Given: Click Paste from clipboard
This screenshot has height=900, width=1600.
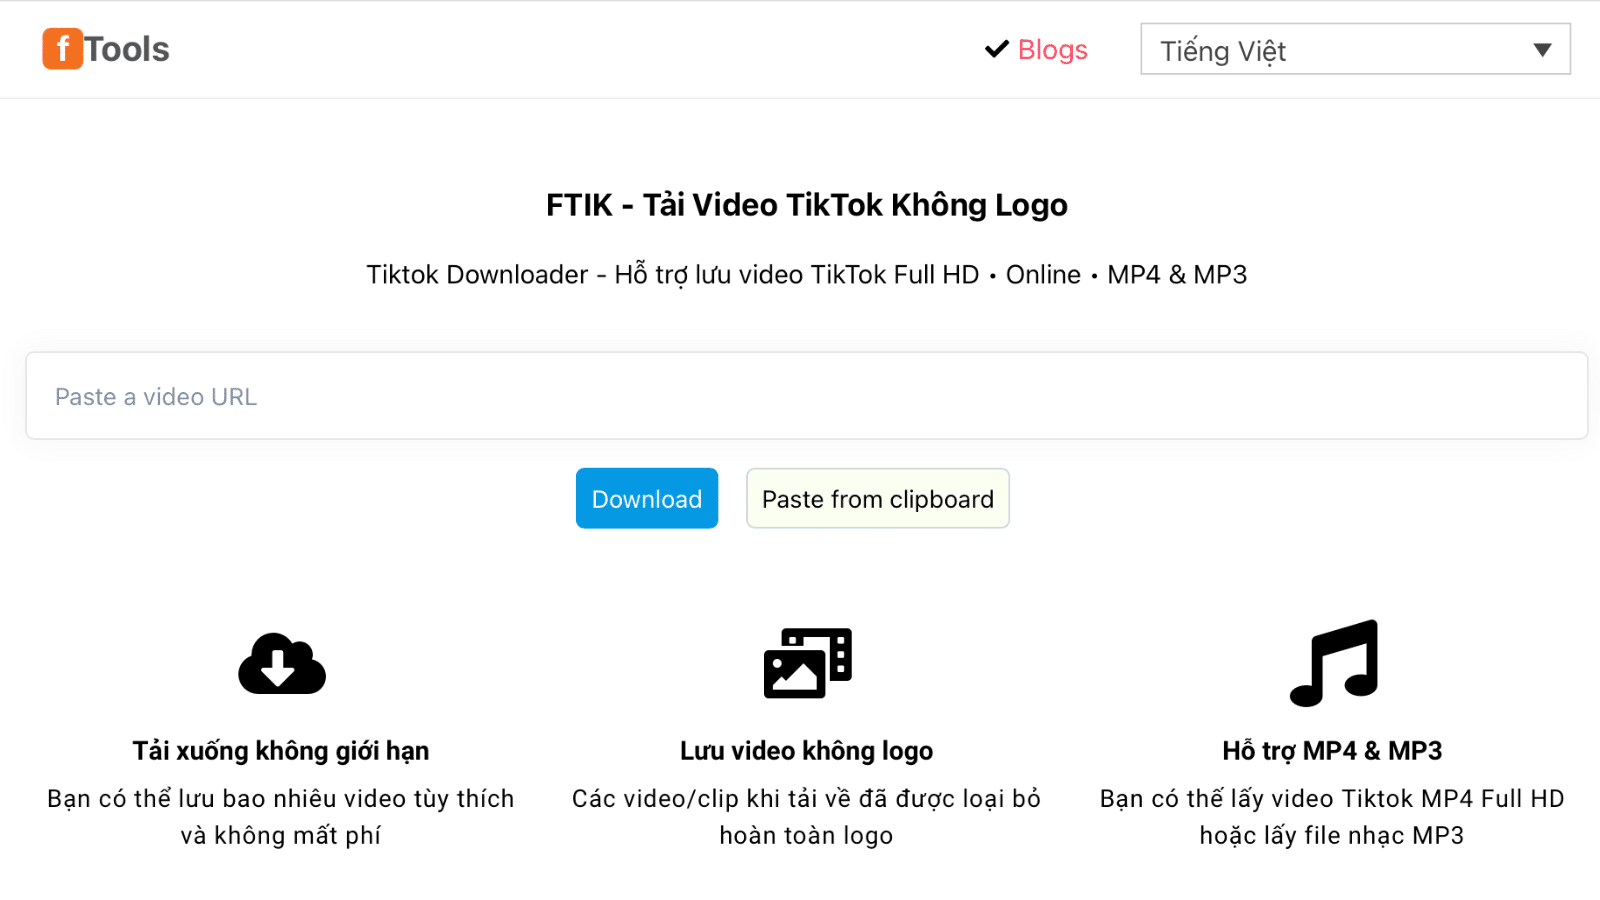Looking at the screenshot, I should pyautogui.click(x=877, y=498).
